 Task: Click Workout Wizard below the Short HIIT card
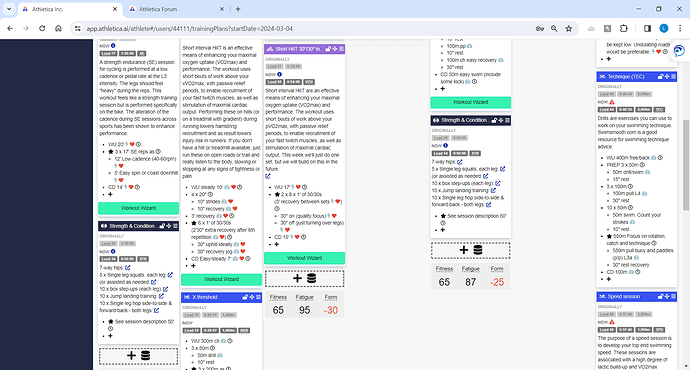305,258
